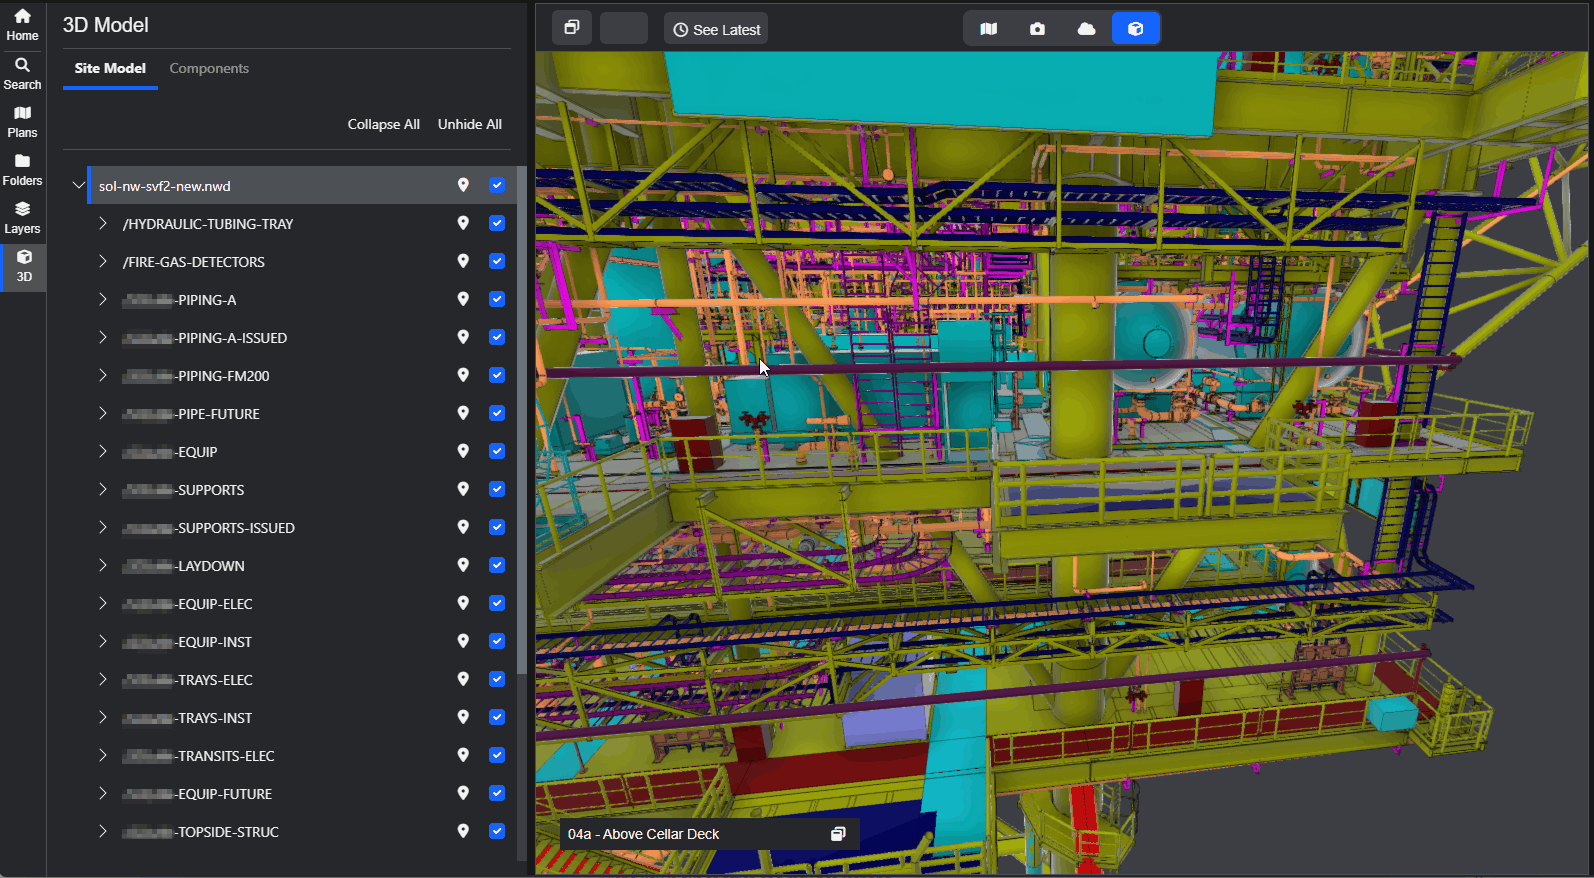Locate sol-nw-svf2-new.nwd using its pin icon
This screenshot has width=1594, height=878.
click(463, 185)
